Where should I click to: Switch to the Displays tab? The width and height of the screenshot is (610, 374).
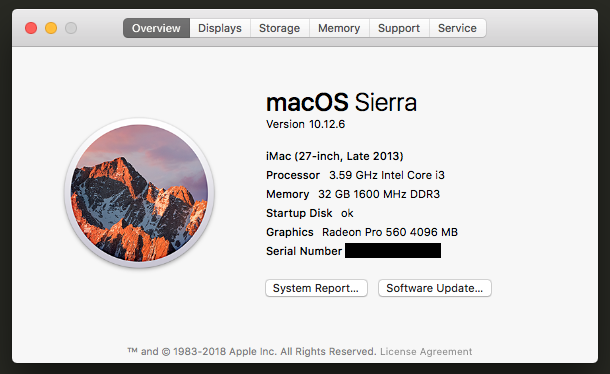(220, 28)
